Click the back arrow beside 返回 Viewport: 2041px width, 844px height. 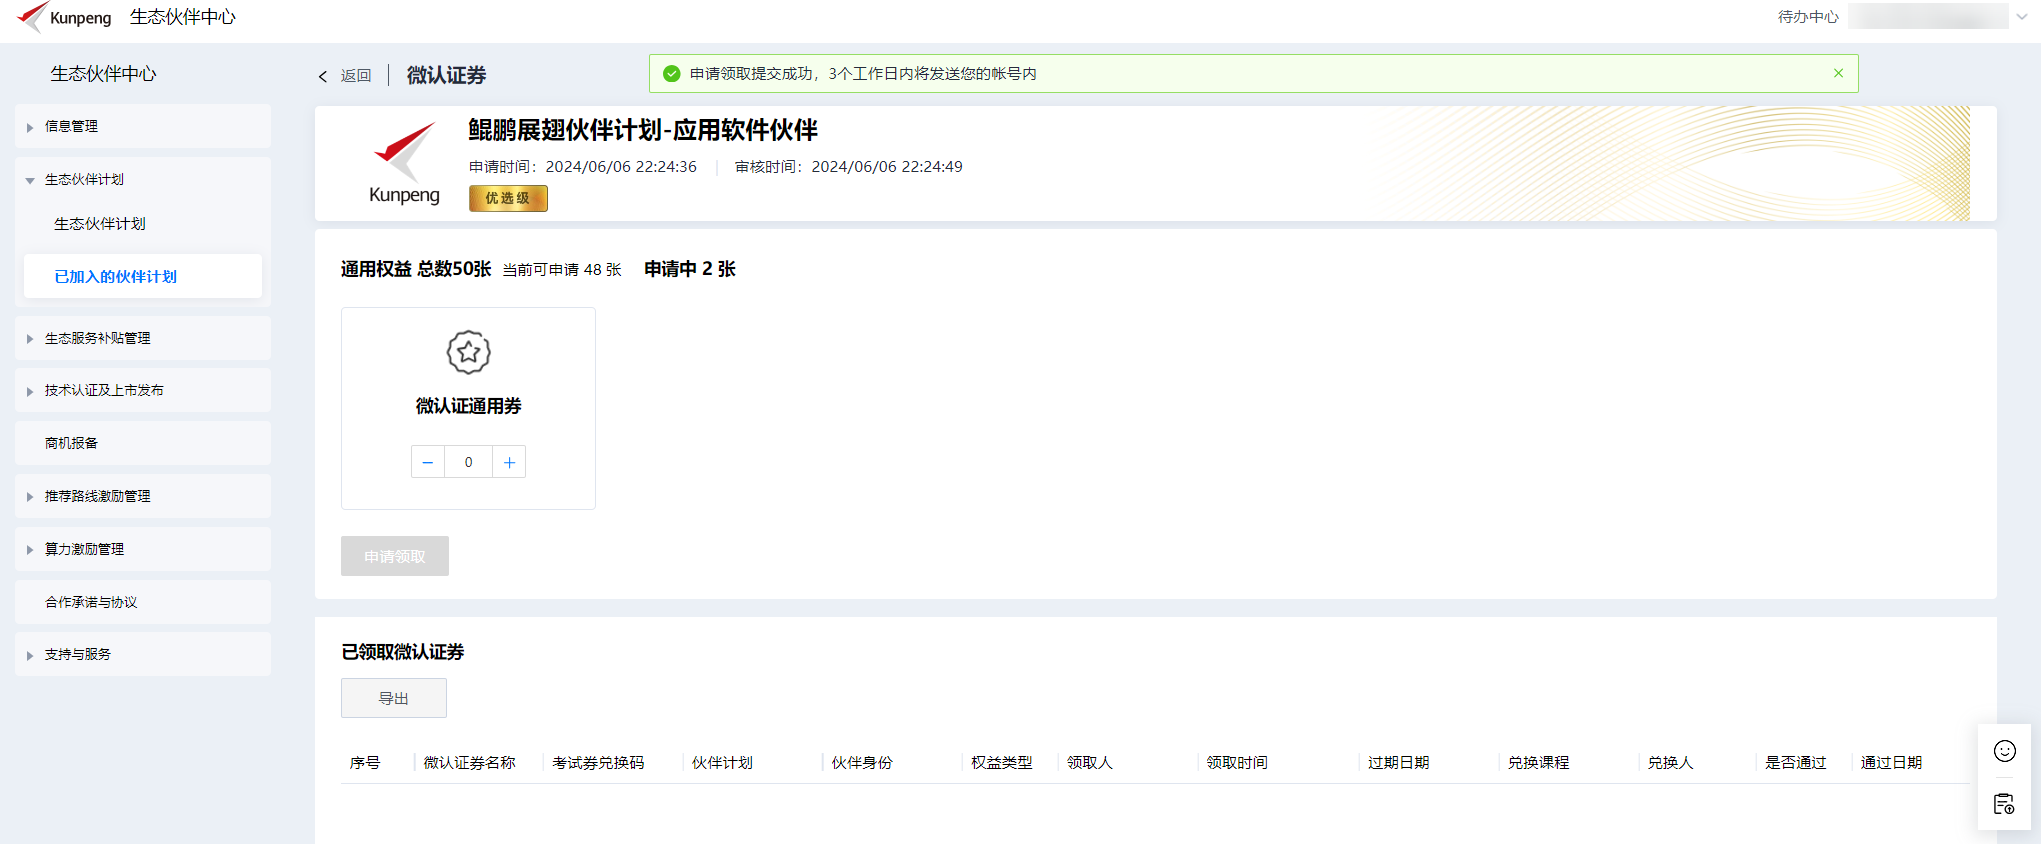pos(323,76)
